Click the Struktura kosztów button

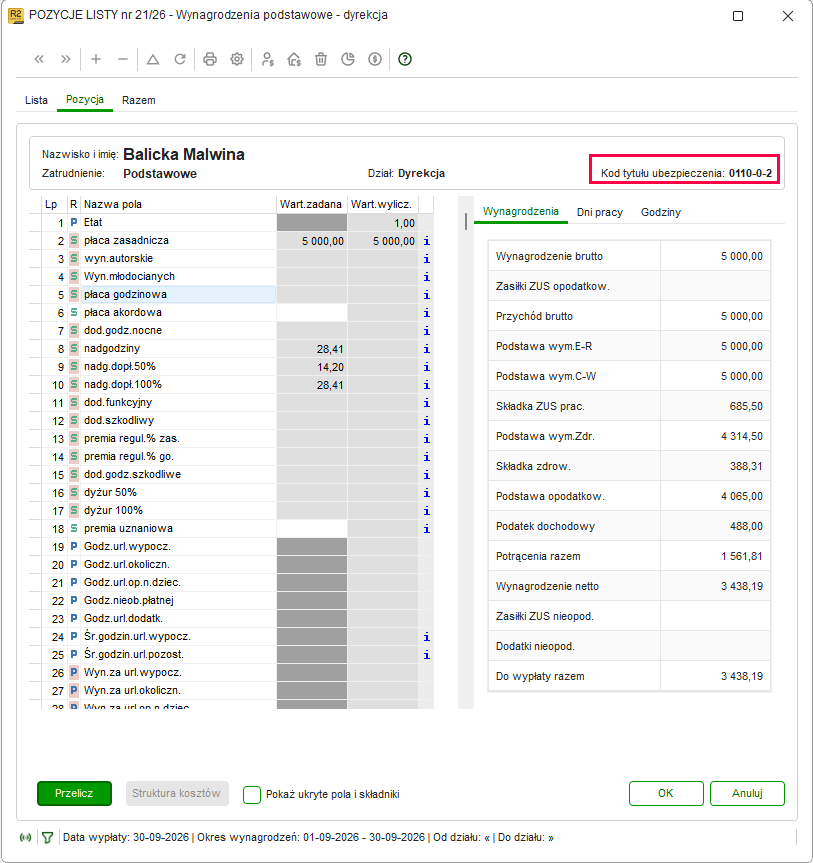(177, 794)
